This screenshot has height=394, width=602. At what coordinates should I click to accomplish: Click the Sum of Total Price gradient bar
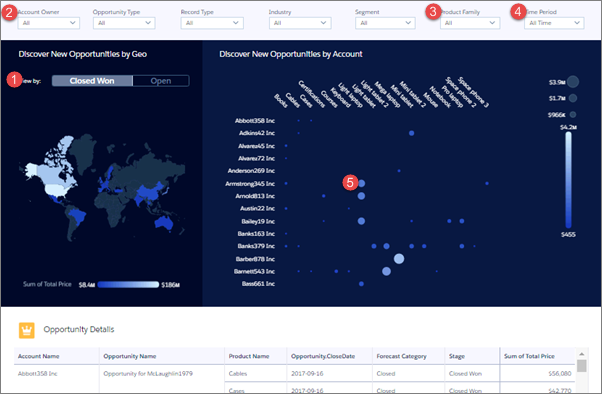(128, 285)
